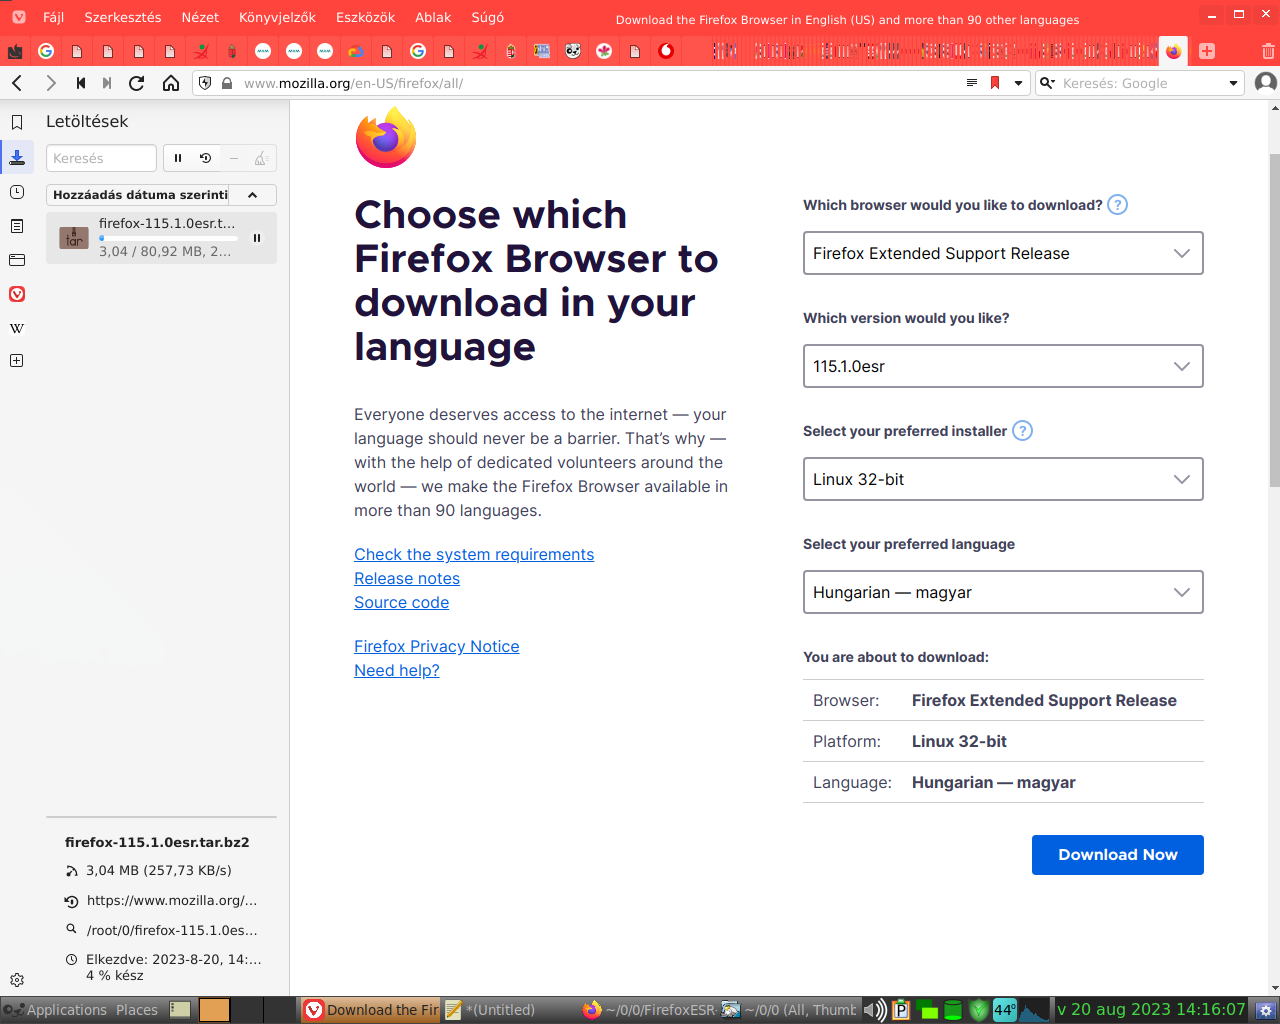Open the Szerkesztés menu
Screen dimensions: 1280x1024
click(x=123, y=17)
